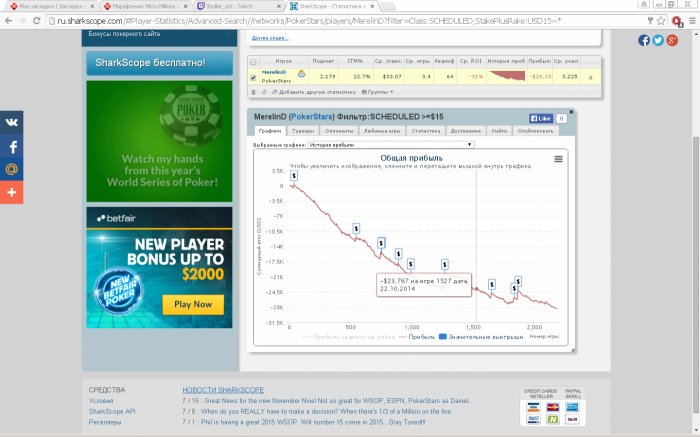This screenshot has height=437, width=700.
Task: Click the $ win marker near game 0
Action: pos(294,176)
